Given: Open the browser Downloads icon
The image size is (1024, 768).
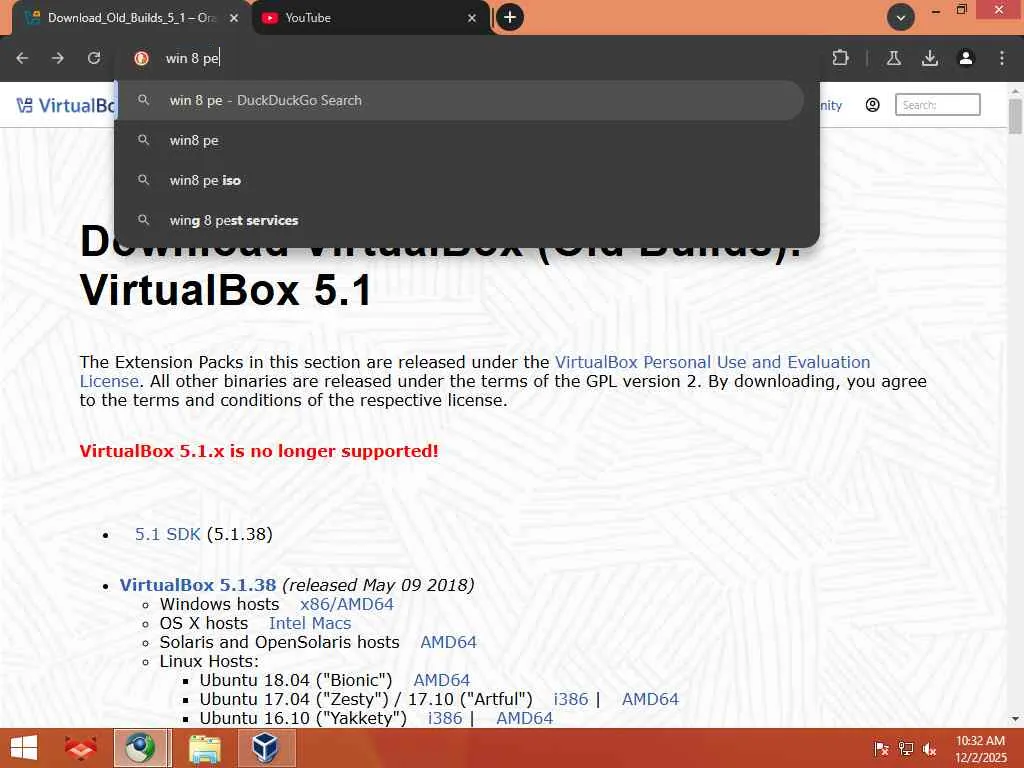Looking at the screenshot, I should tap(929, 58).
